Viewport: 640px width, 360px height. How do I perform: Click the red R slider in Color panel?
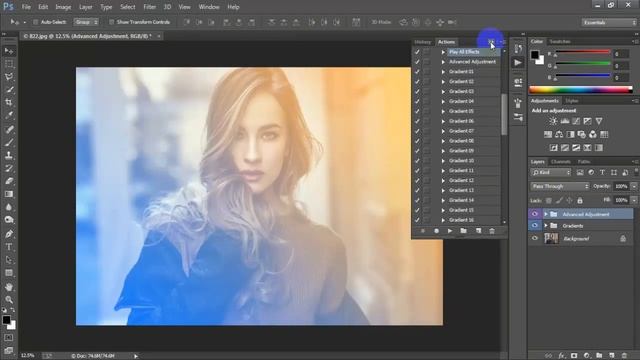point(582,52)
